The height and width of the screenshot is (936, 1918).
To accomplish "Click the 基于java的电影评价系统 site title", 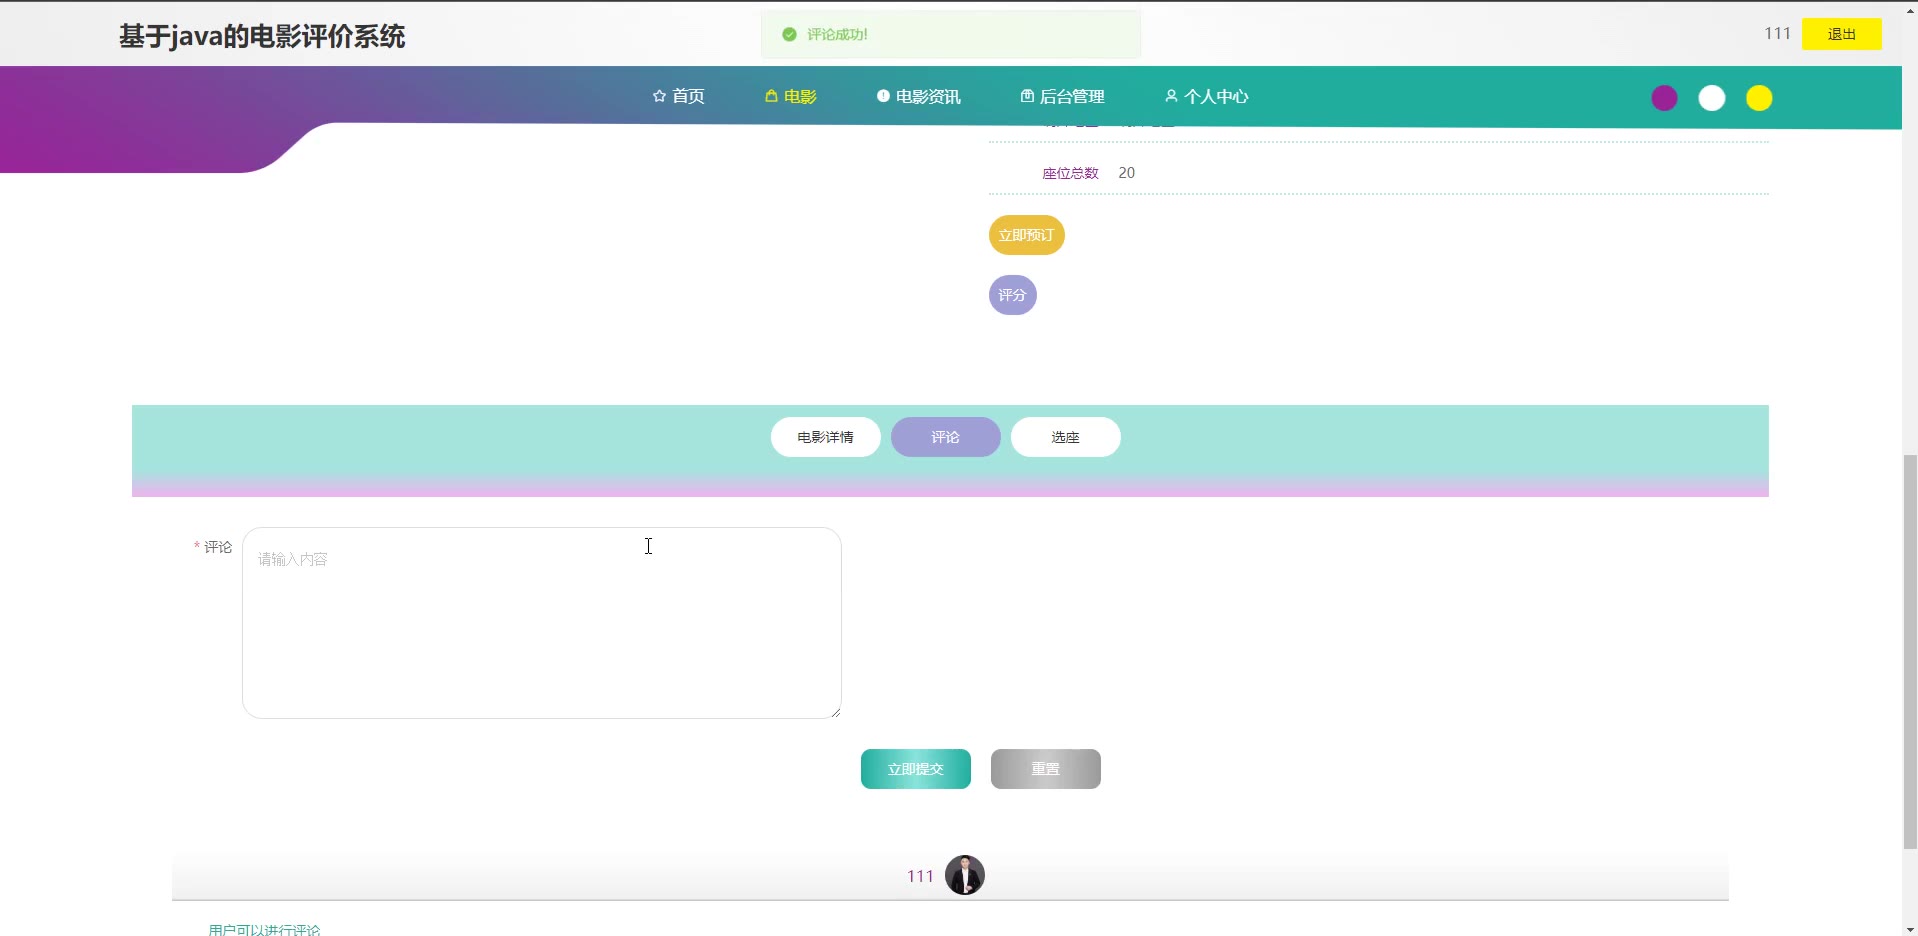I will coord(262,37).
